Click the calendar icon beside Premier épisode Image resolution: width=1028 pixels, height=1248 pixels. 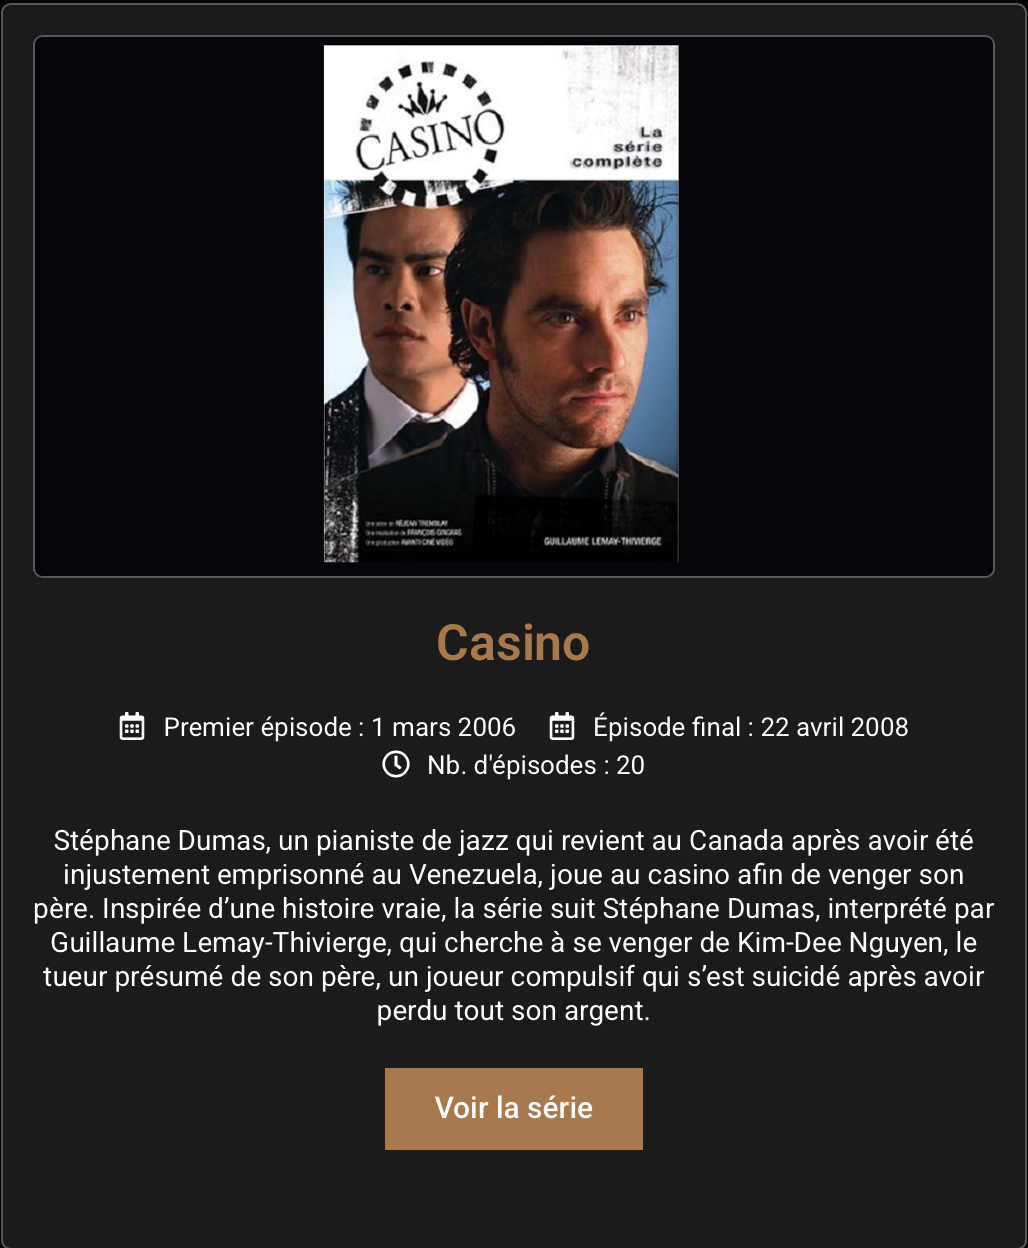(x=132, y=726)
